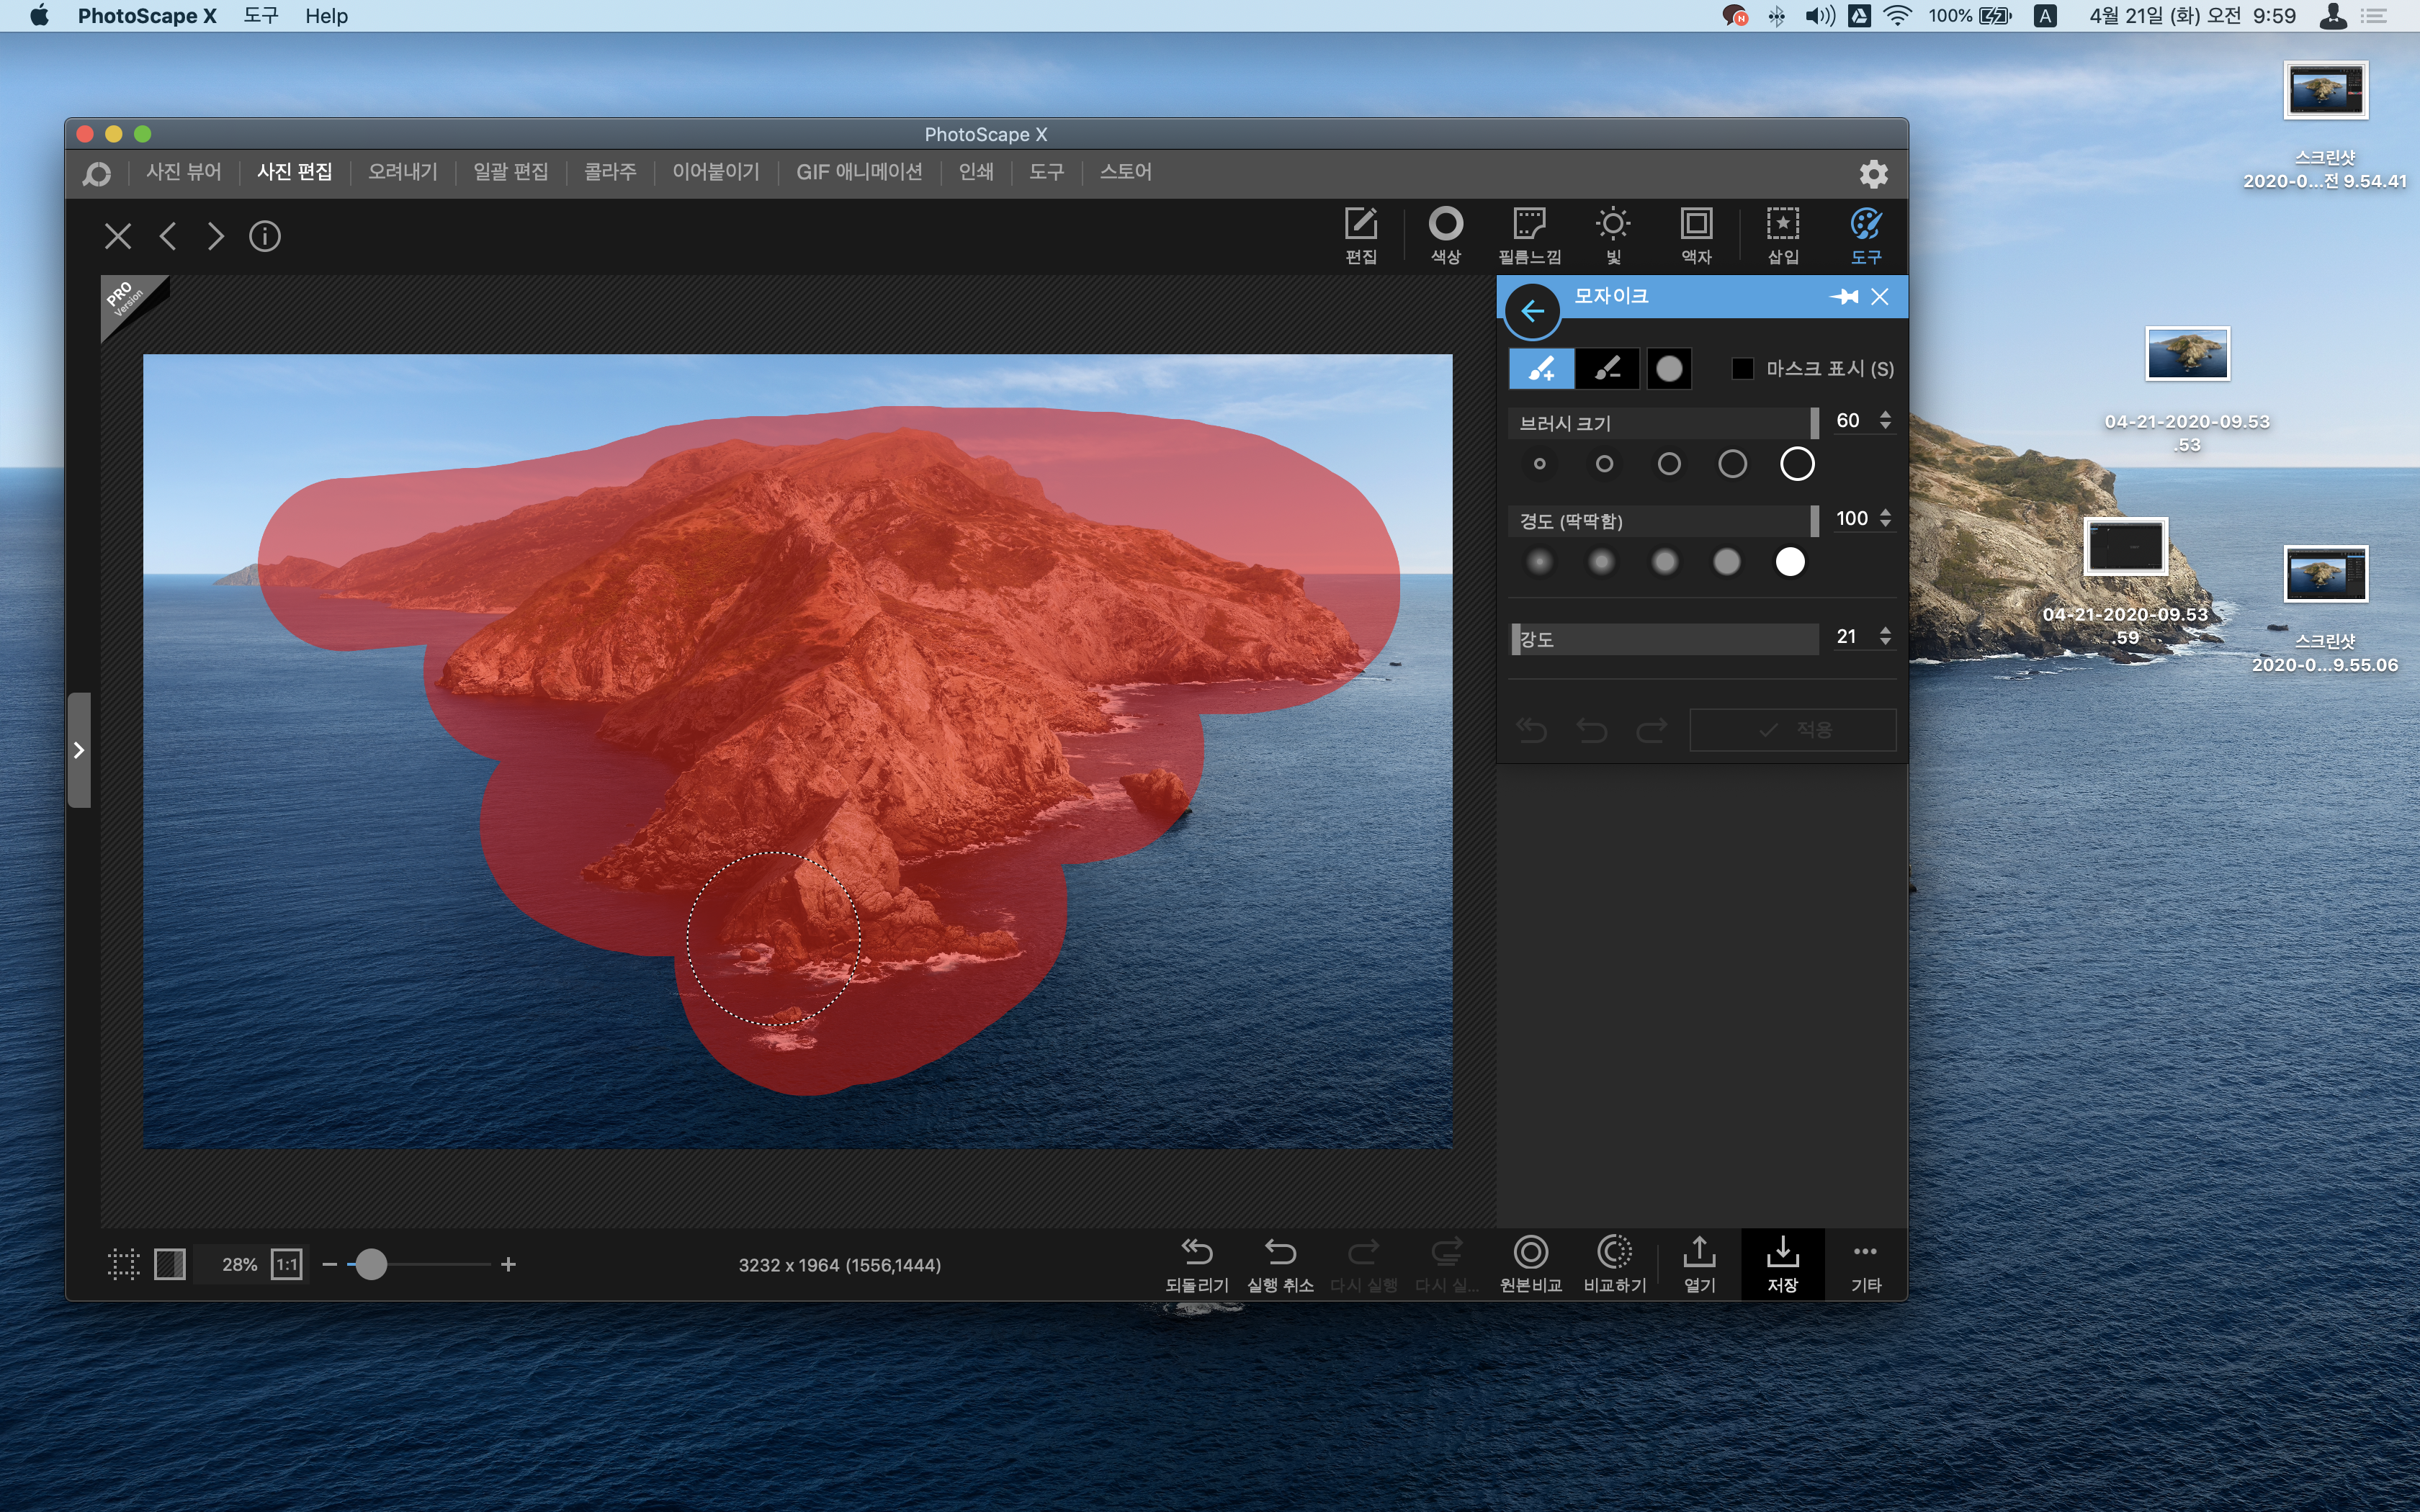The height and width of the screenshot is (1512, 2420).
Task: Click the 강도 intensity slider
Action: (x=1664, y=639)
